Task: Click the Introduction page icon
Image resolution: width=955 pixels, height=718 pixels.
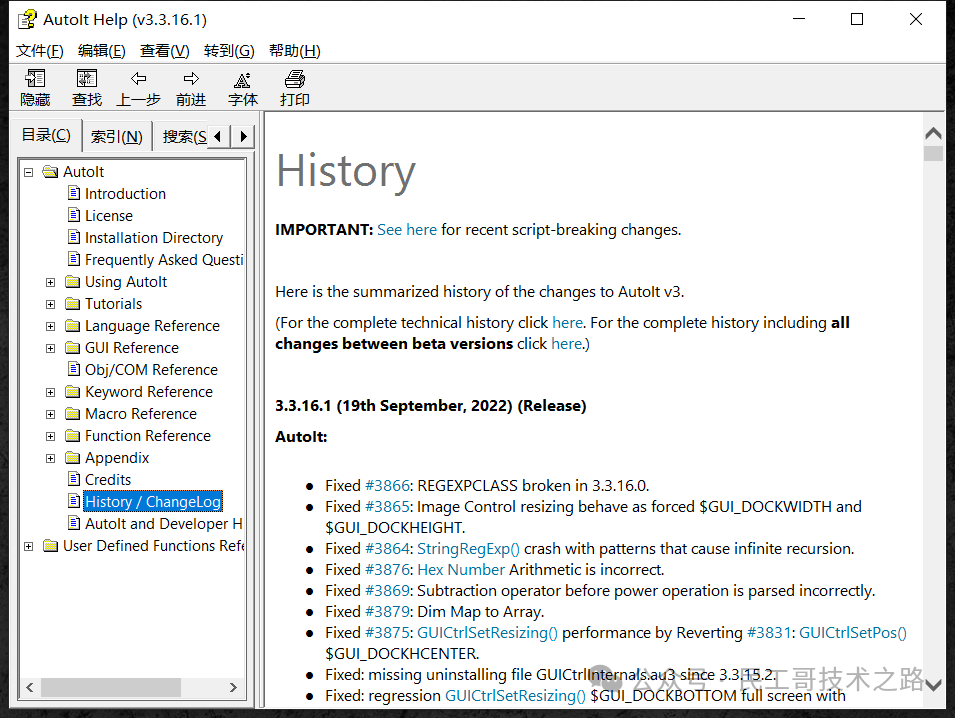Action: click(74, 193)
